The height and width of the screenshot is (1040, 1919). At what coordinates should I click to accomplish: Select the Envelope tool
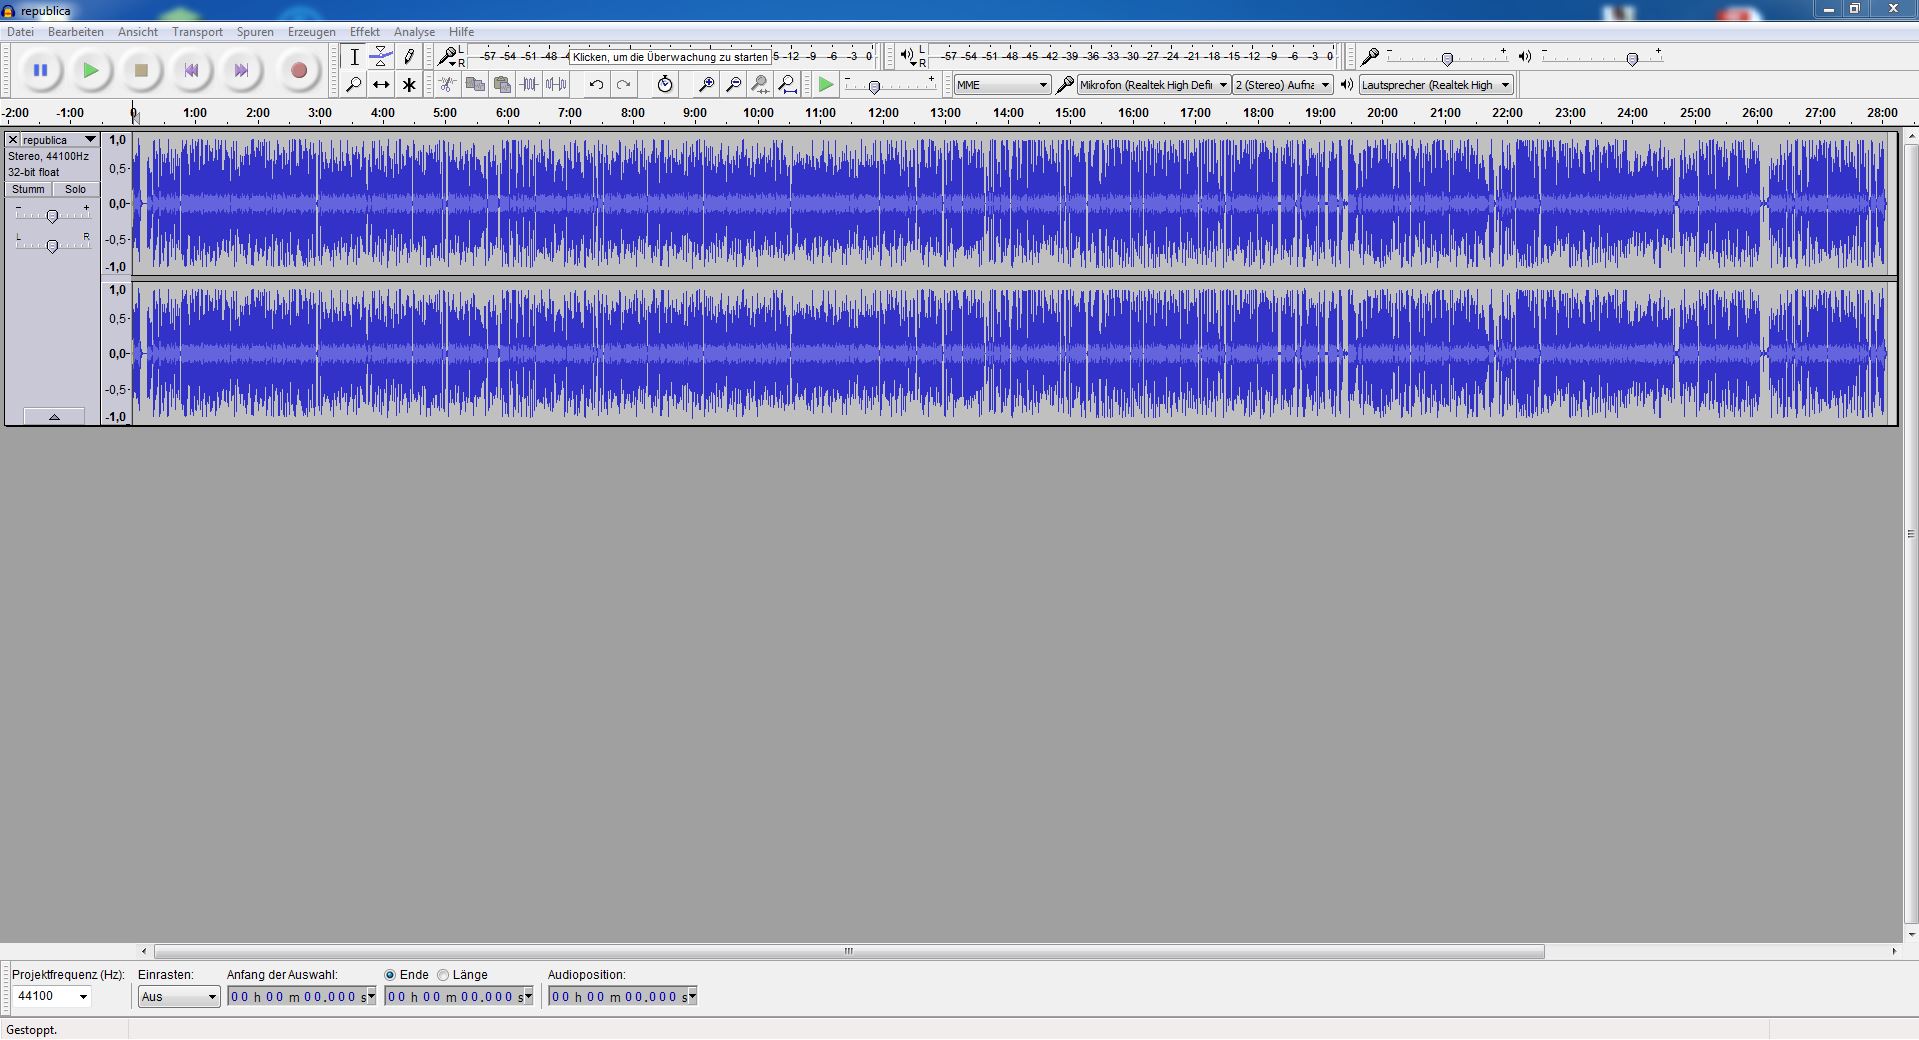coord(381,57)
